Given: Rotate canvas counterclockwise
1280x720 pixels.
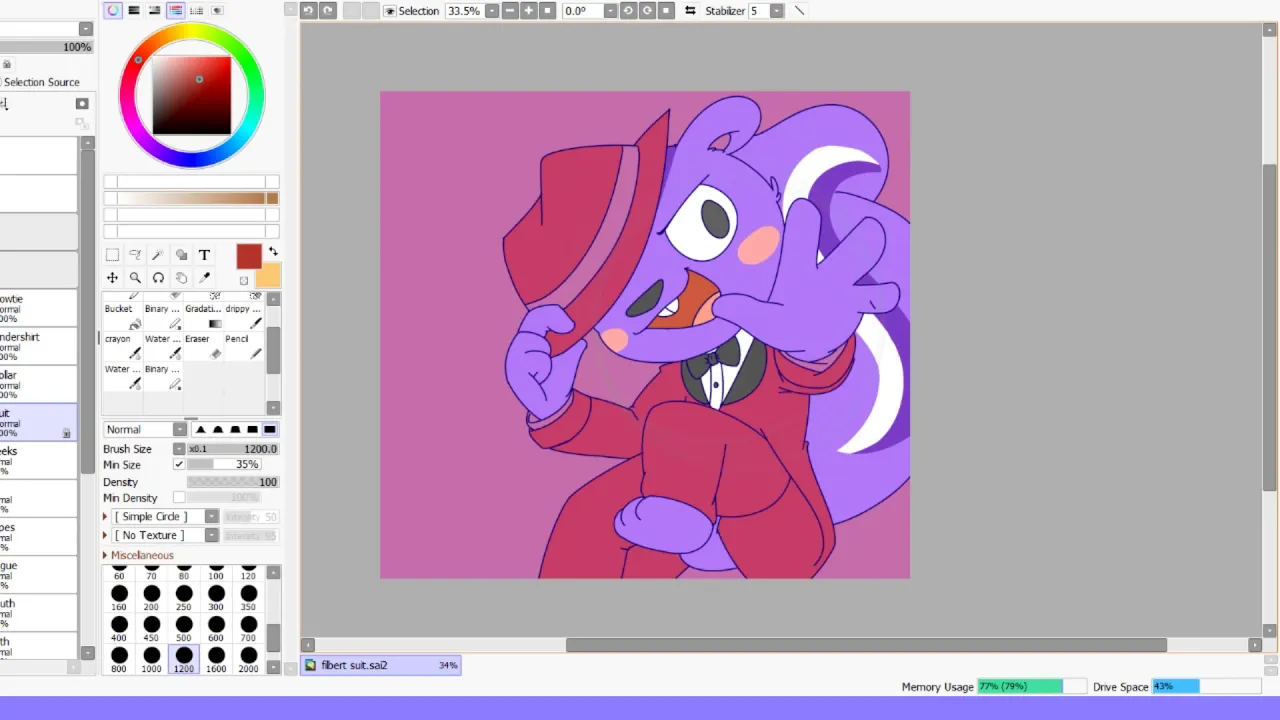Looking at the screenshot, I should coord(628,10).
